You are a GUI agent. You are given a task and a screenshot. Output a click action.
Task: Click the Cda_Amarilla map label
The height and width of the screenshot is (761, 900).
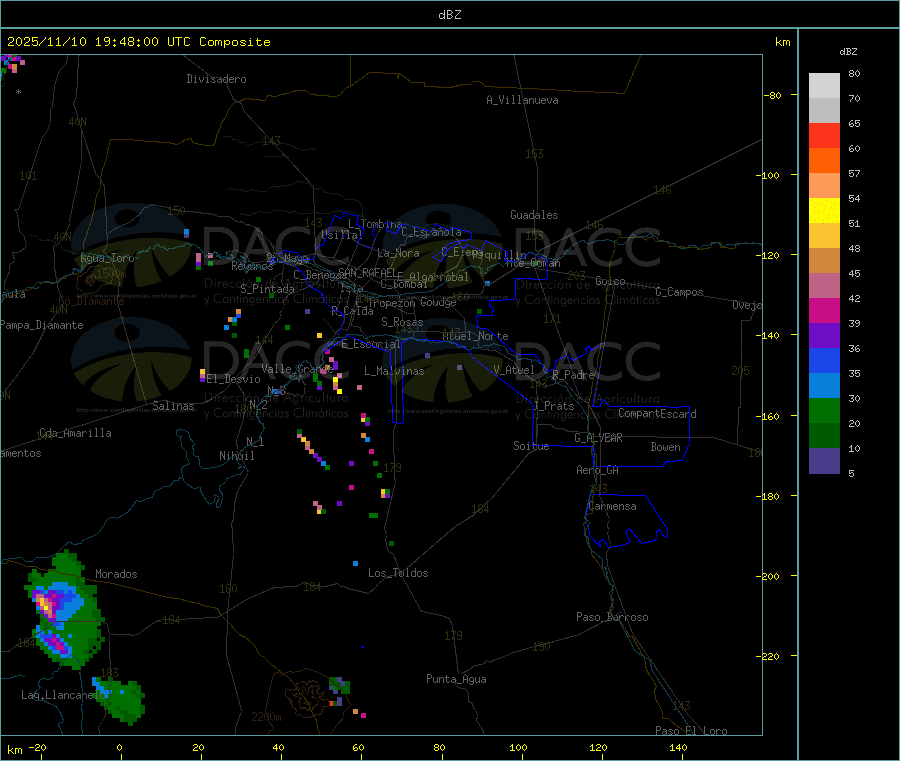coord(75,433)
